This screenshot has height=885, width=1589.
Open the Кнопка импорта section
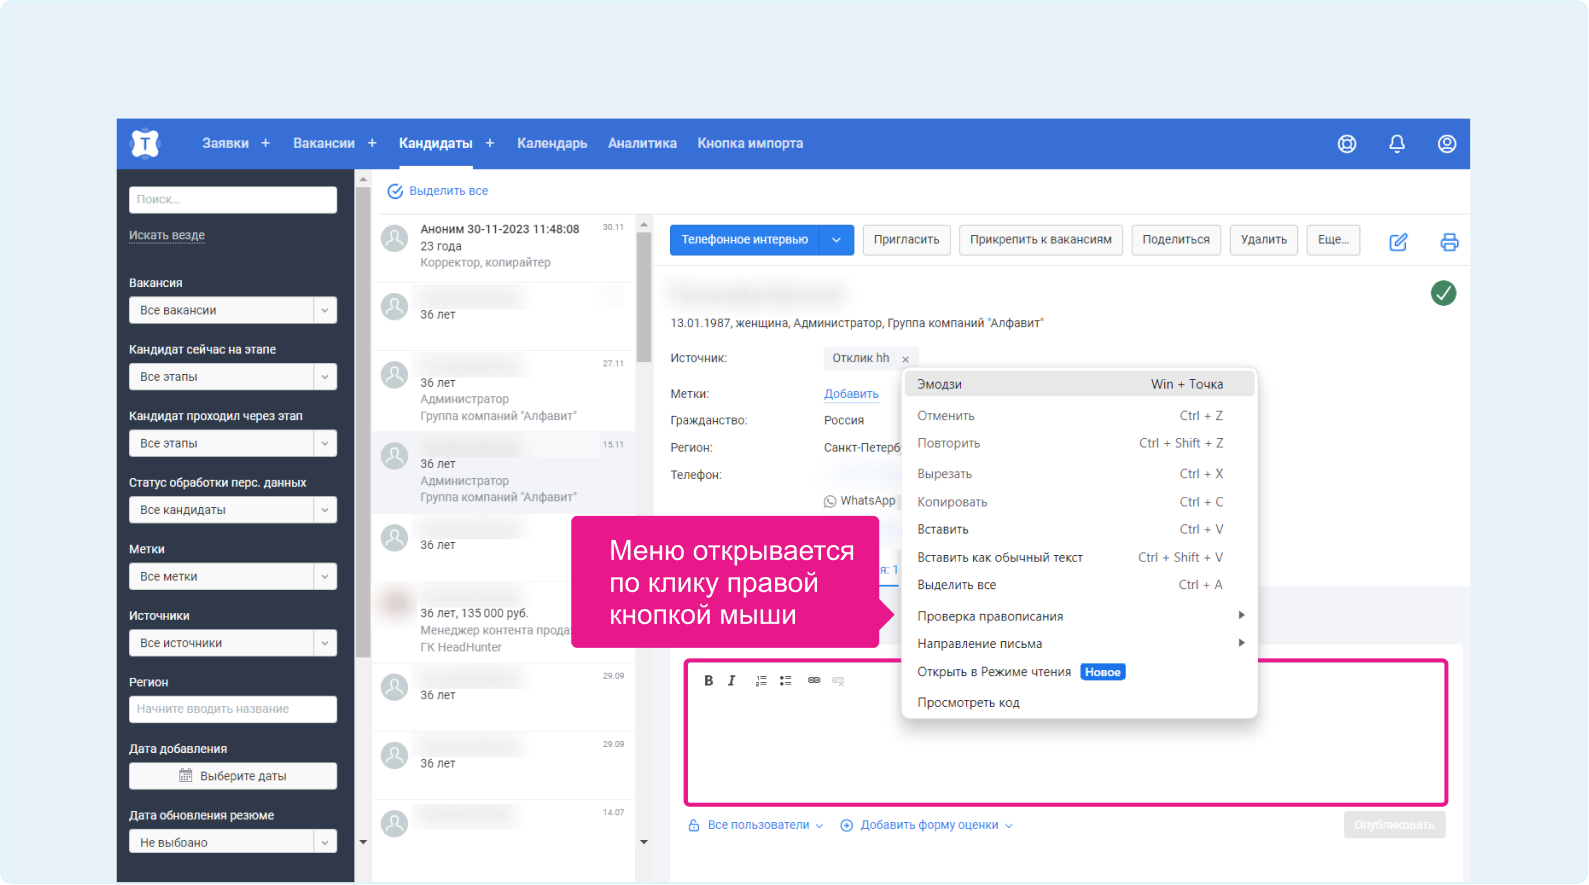(750, 144)
